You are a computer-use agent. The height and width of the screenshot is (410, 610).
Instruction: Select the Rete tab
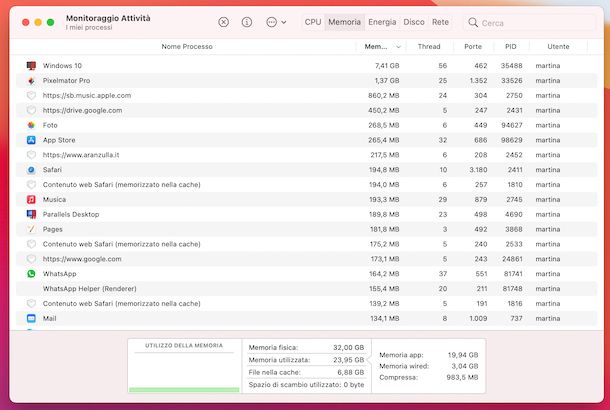click(440, 21)
